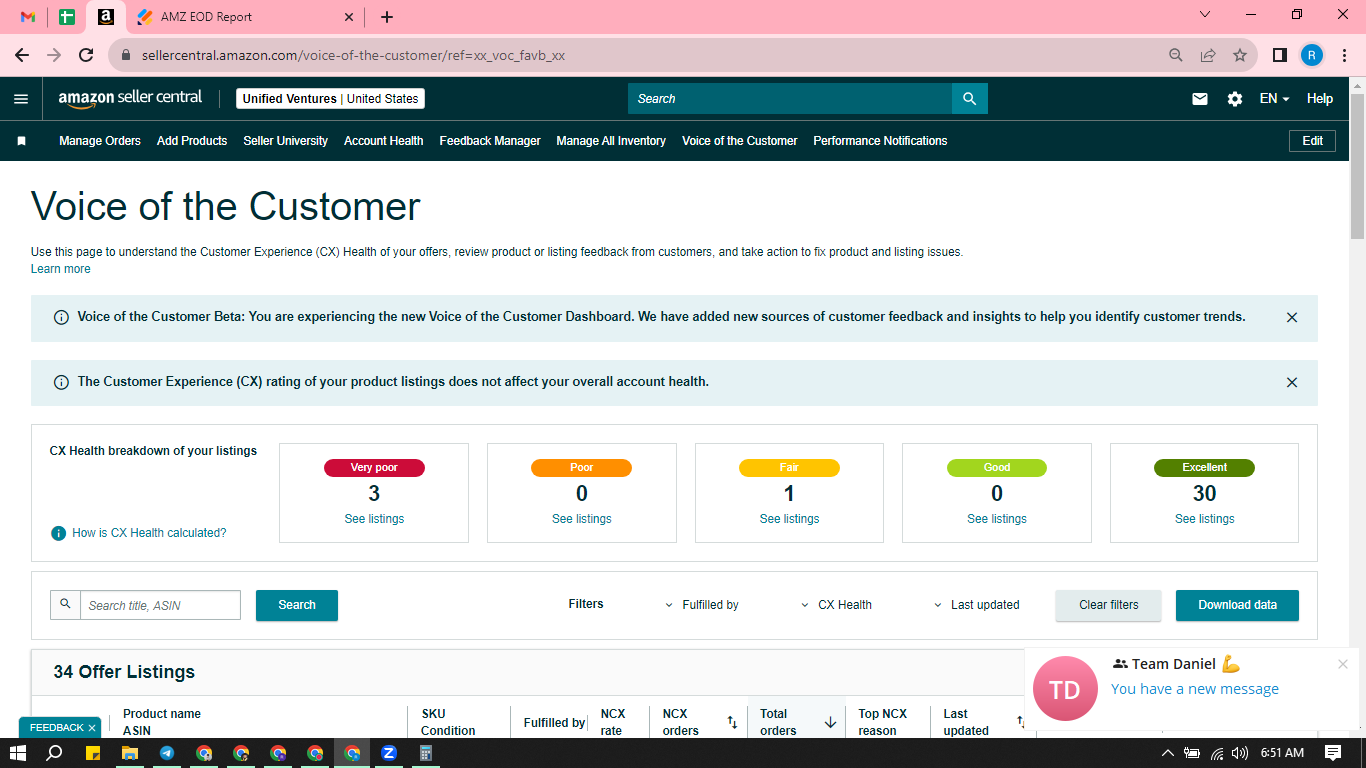Image resolution: width=1366 pixels, height=768 pixels.
Task: Open the Settings gear in Seller Central
Action: coord(1235,99)
